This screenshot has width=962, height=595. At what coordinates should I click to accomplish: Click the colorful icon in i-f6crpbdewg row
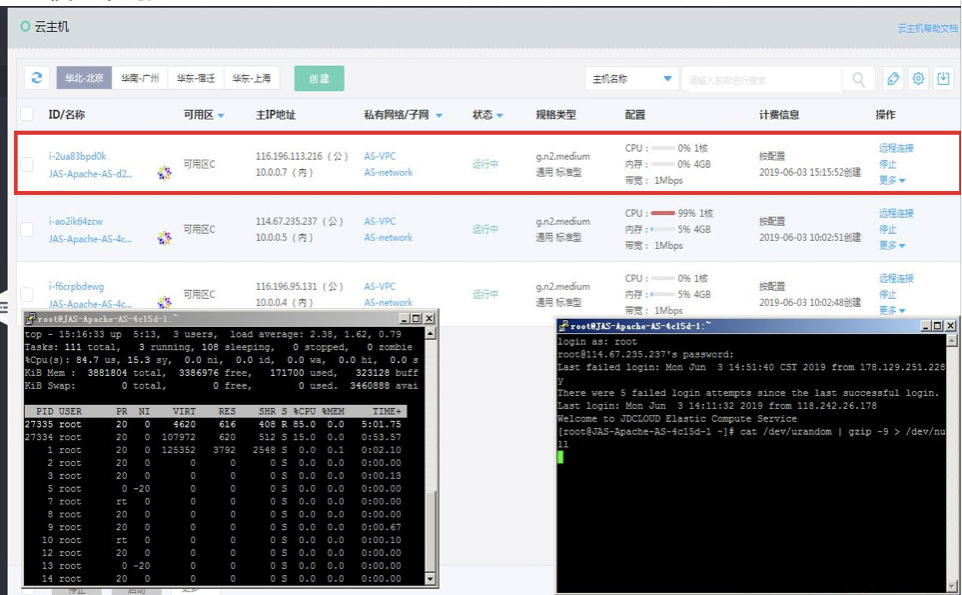tap(164, 302)
